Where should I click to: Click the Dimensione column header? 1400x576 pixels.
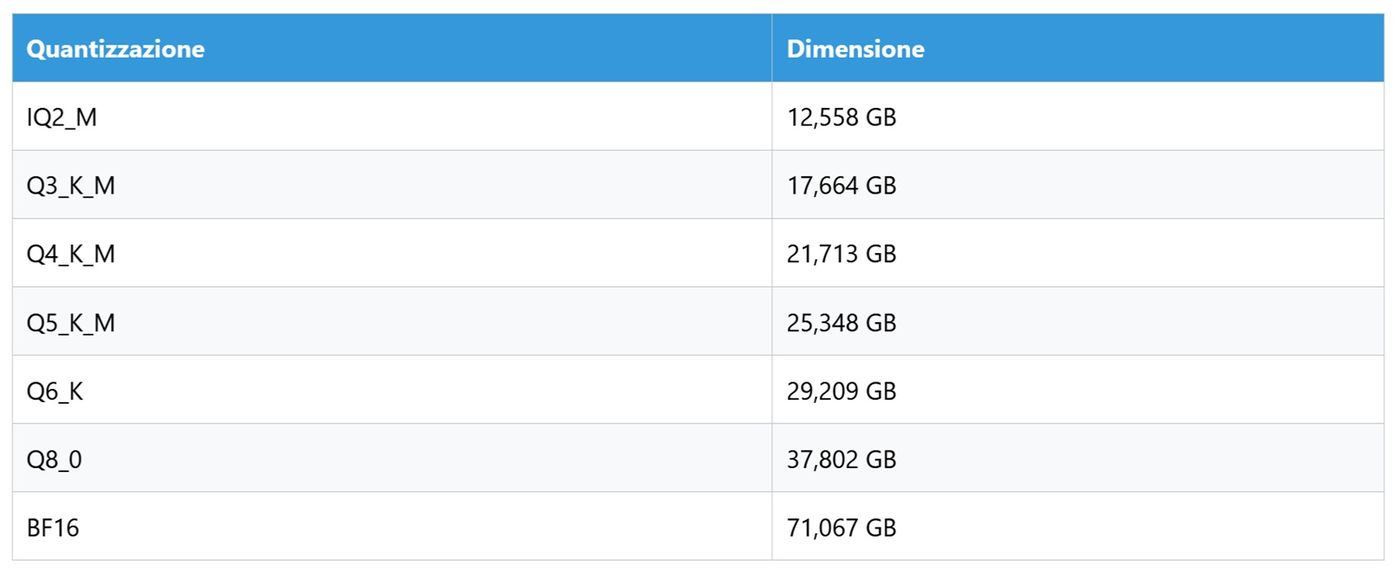[x=1078, y=48]
